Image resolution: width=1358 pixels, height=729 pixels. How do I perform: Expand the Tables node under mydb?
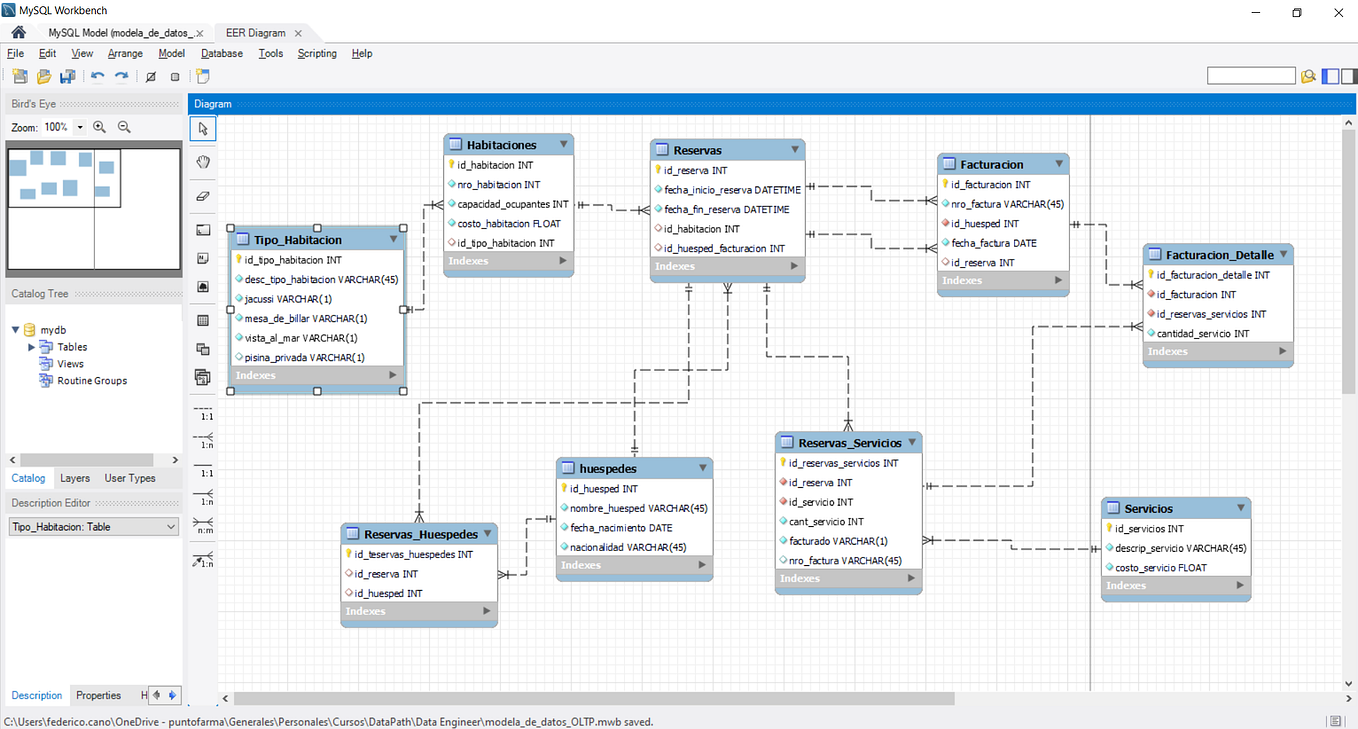[x=30, y=346]
